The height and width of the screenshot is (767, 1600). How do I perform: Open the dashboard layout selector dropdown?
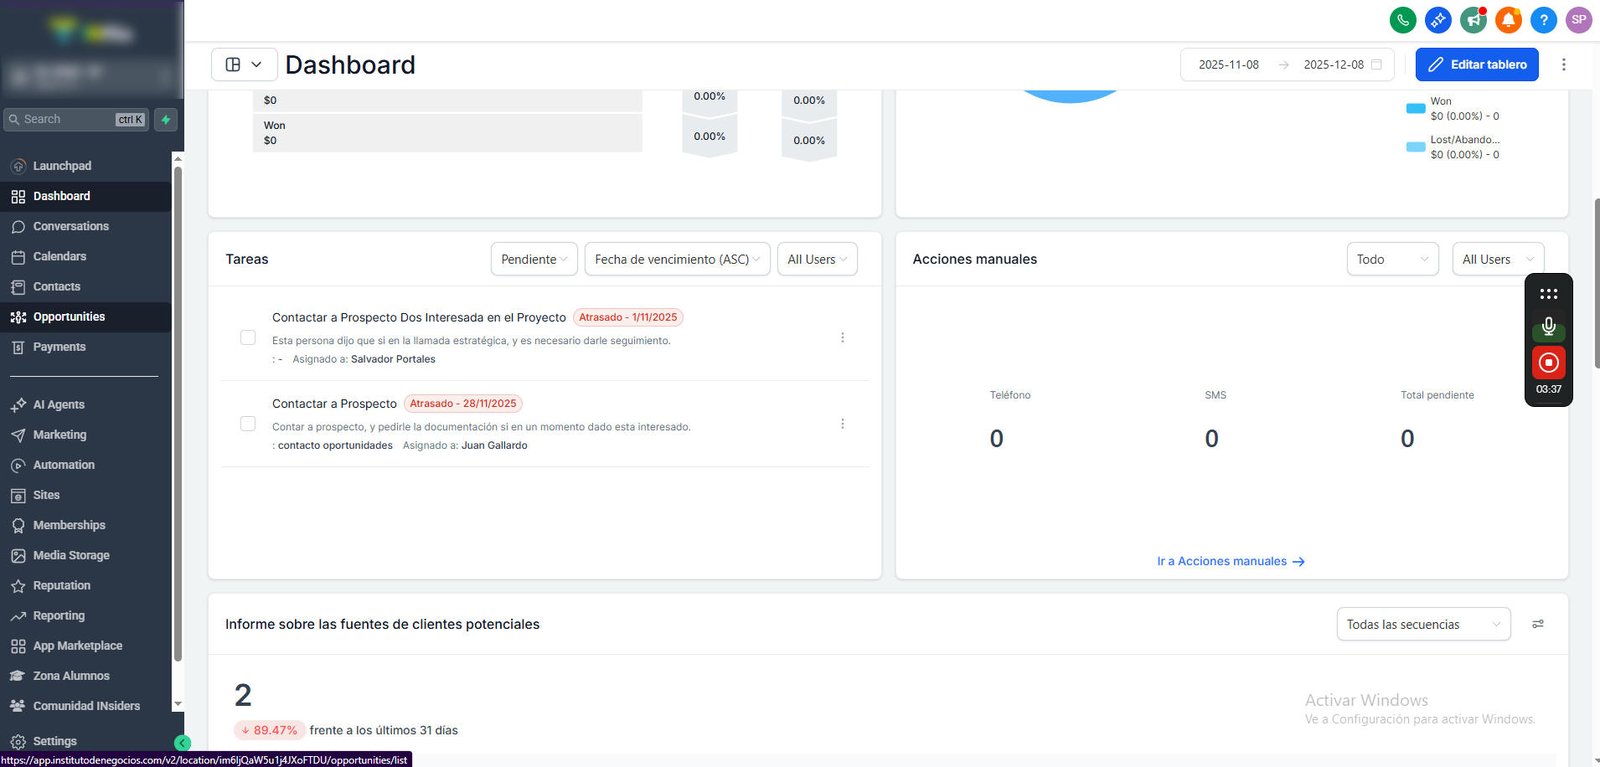click(244, 64)
